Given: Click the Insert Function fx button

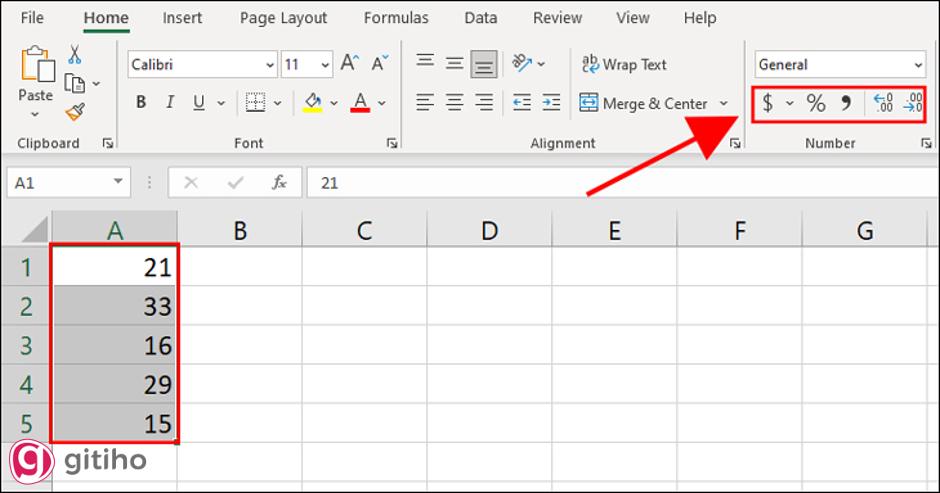Looking at the screenshot, I should point(279,182).
